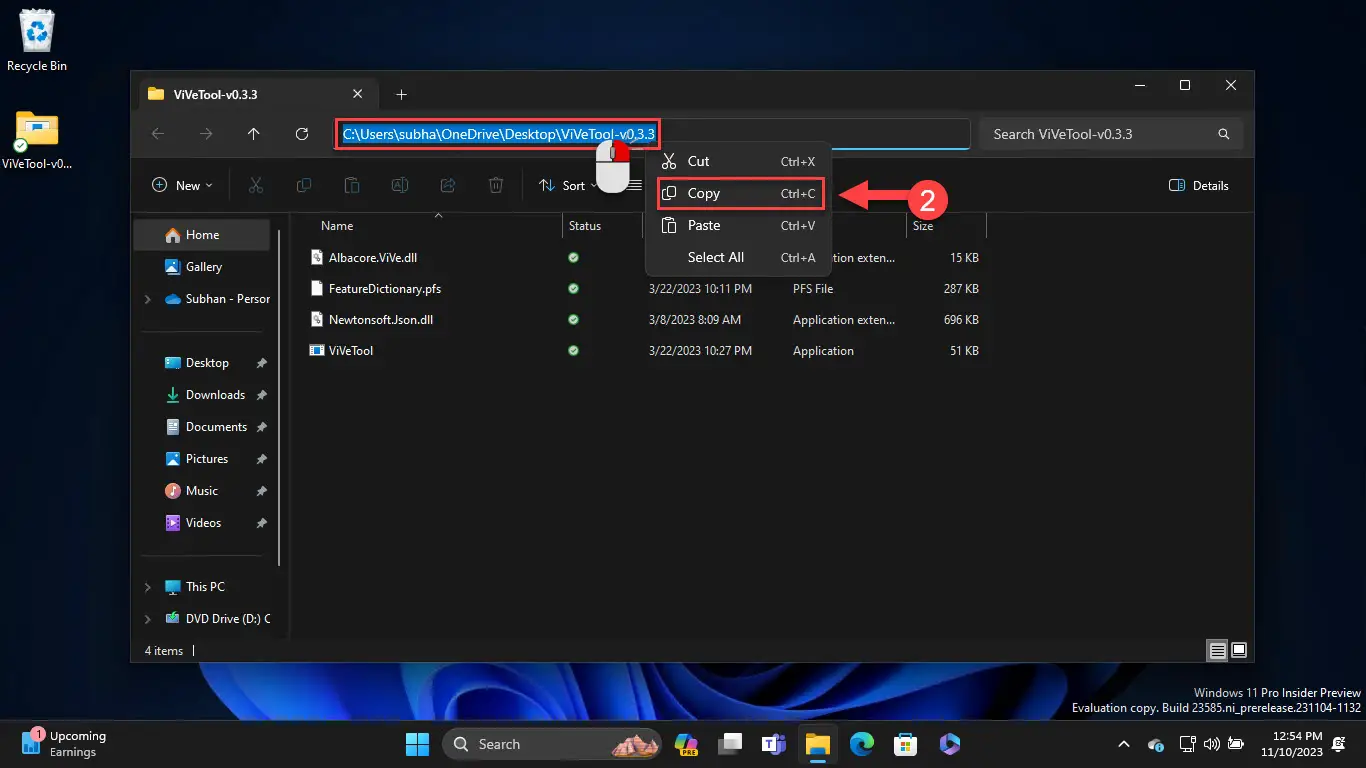The image size is (1366, 768).
Task: Click the Search ViVeTool-v0.3.3 box
Action: (1111, 134)
